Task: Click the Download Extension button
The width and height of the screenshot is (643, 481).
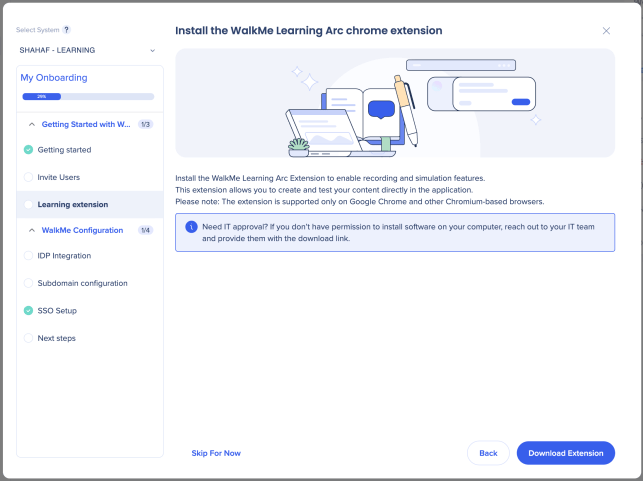Action: click(x=565, y=453)
